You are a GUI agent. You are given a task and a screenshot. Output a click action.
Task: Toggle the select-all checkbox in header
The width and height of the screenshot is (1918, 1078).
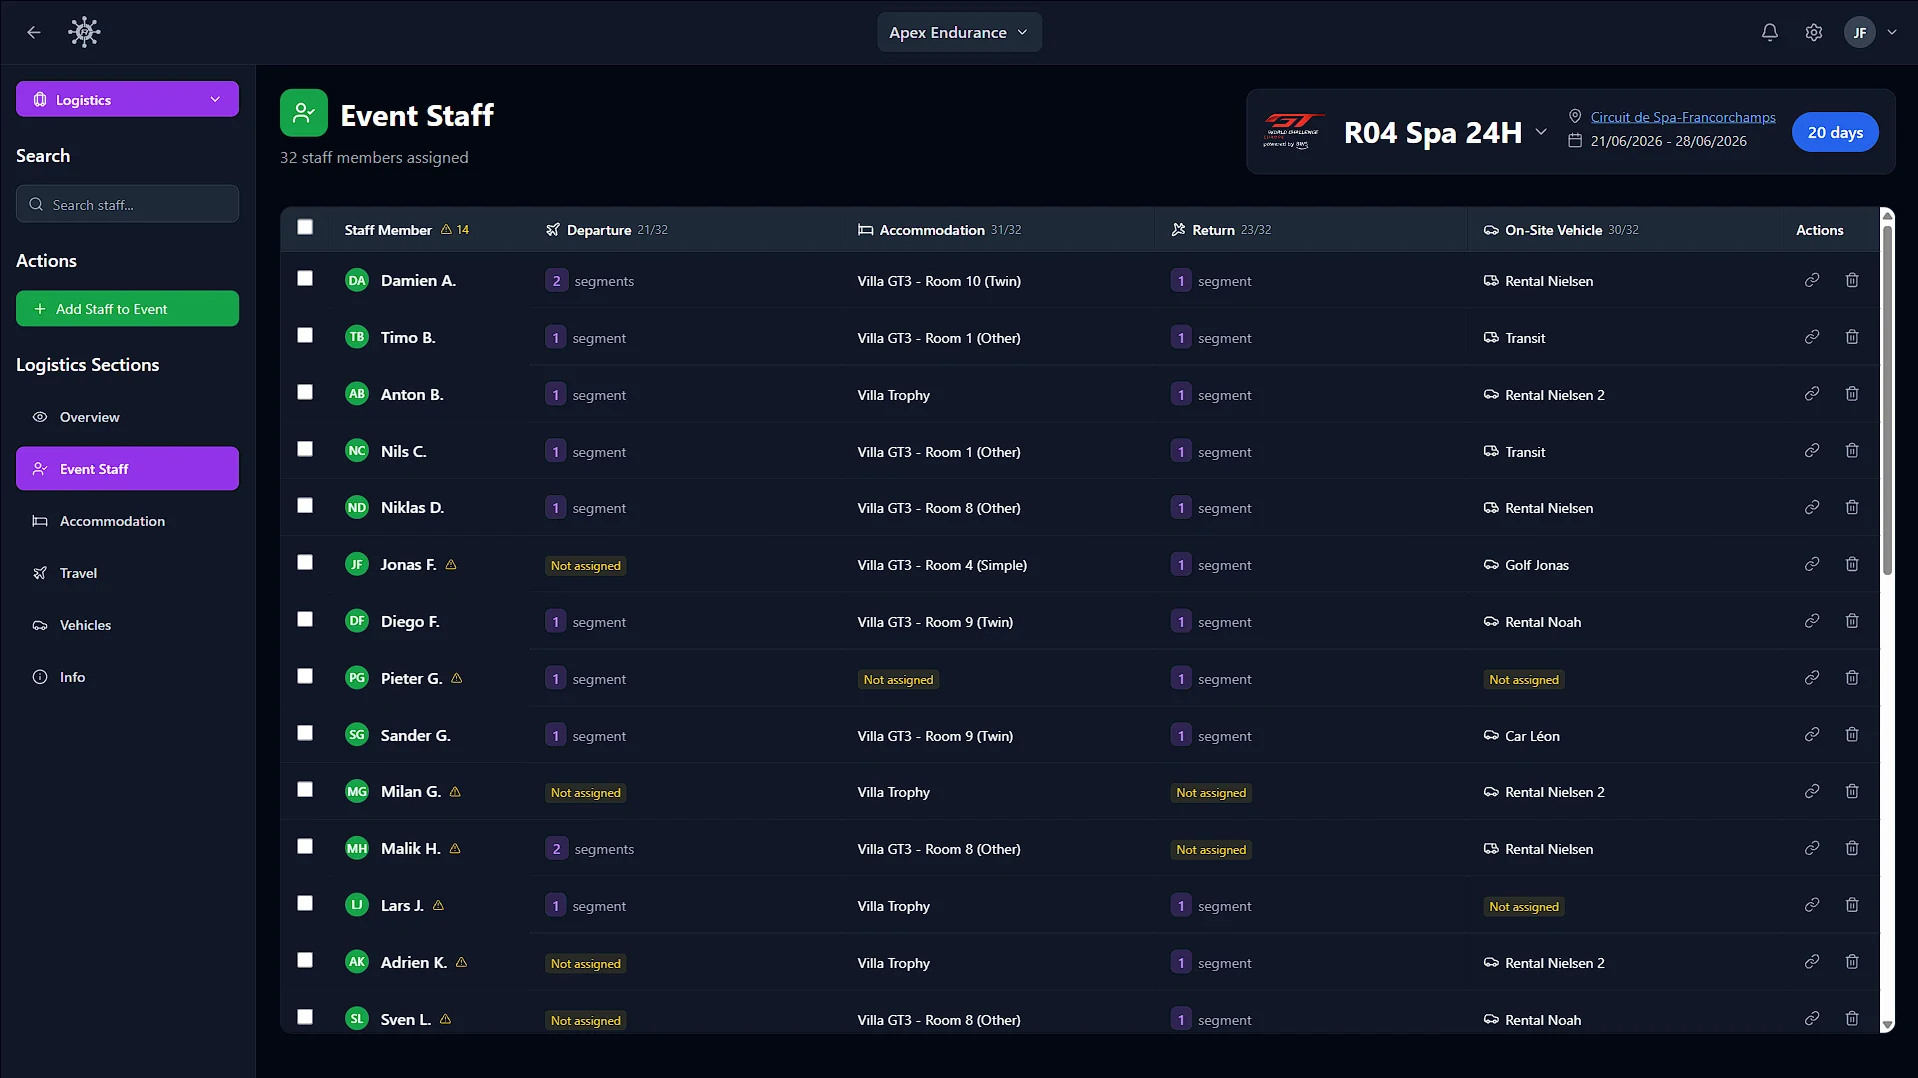[x=305, y=228]
